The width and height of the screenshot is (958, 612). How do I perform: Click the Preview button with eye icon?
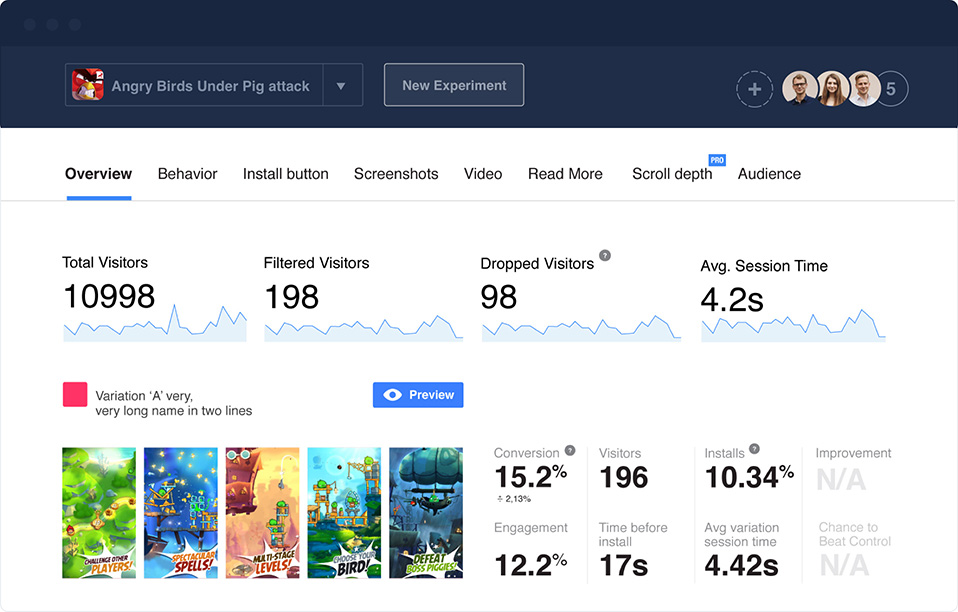click(418, 395)
